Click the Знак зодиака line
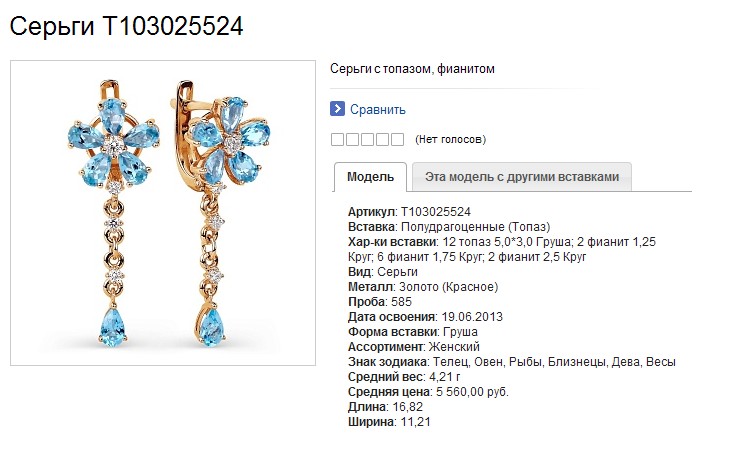 click(511, 362)
